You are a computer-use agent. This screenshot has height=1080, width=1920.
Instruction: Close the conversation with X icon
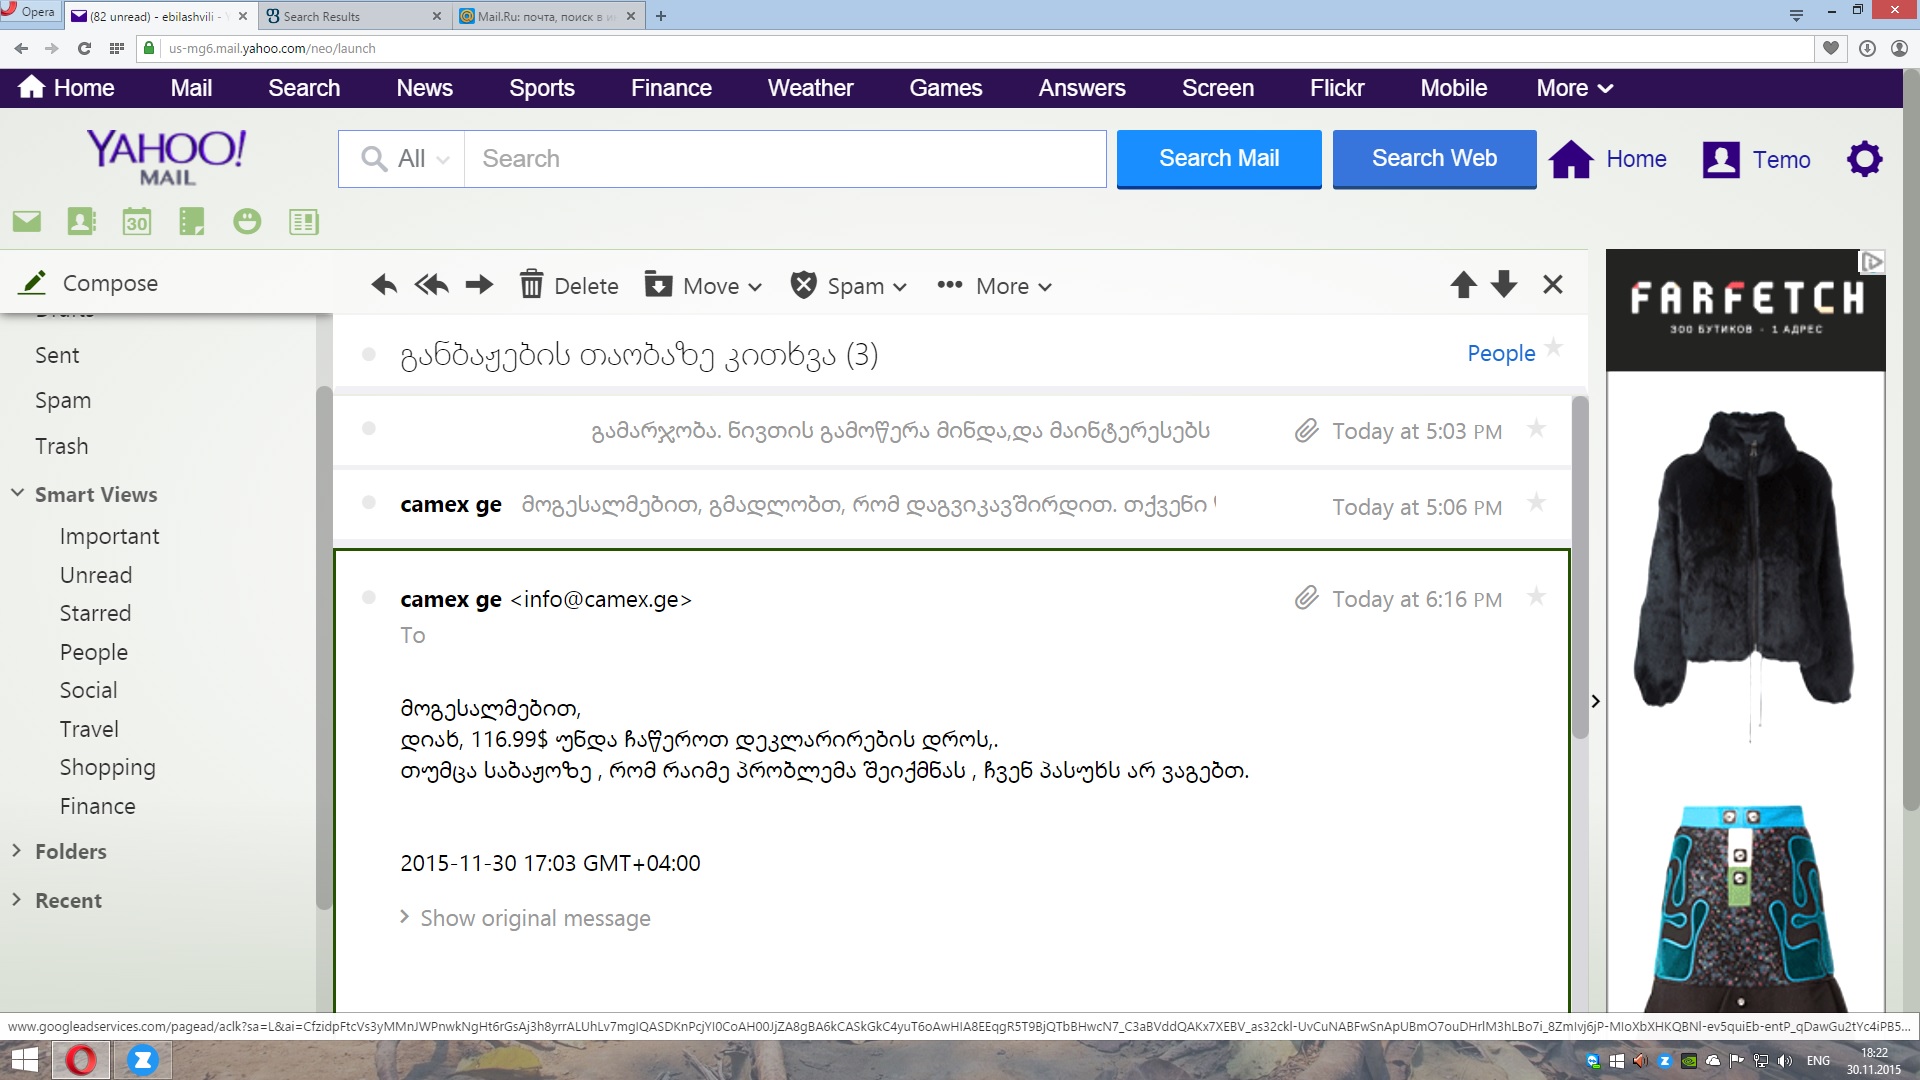(1552, 285)
